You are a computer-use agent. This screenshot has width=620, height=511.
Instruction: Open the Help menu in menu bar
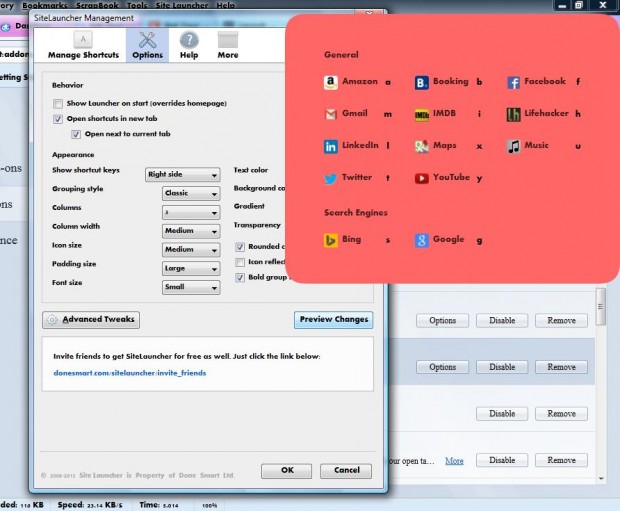[x=225, y=5]
